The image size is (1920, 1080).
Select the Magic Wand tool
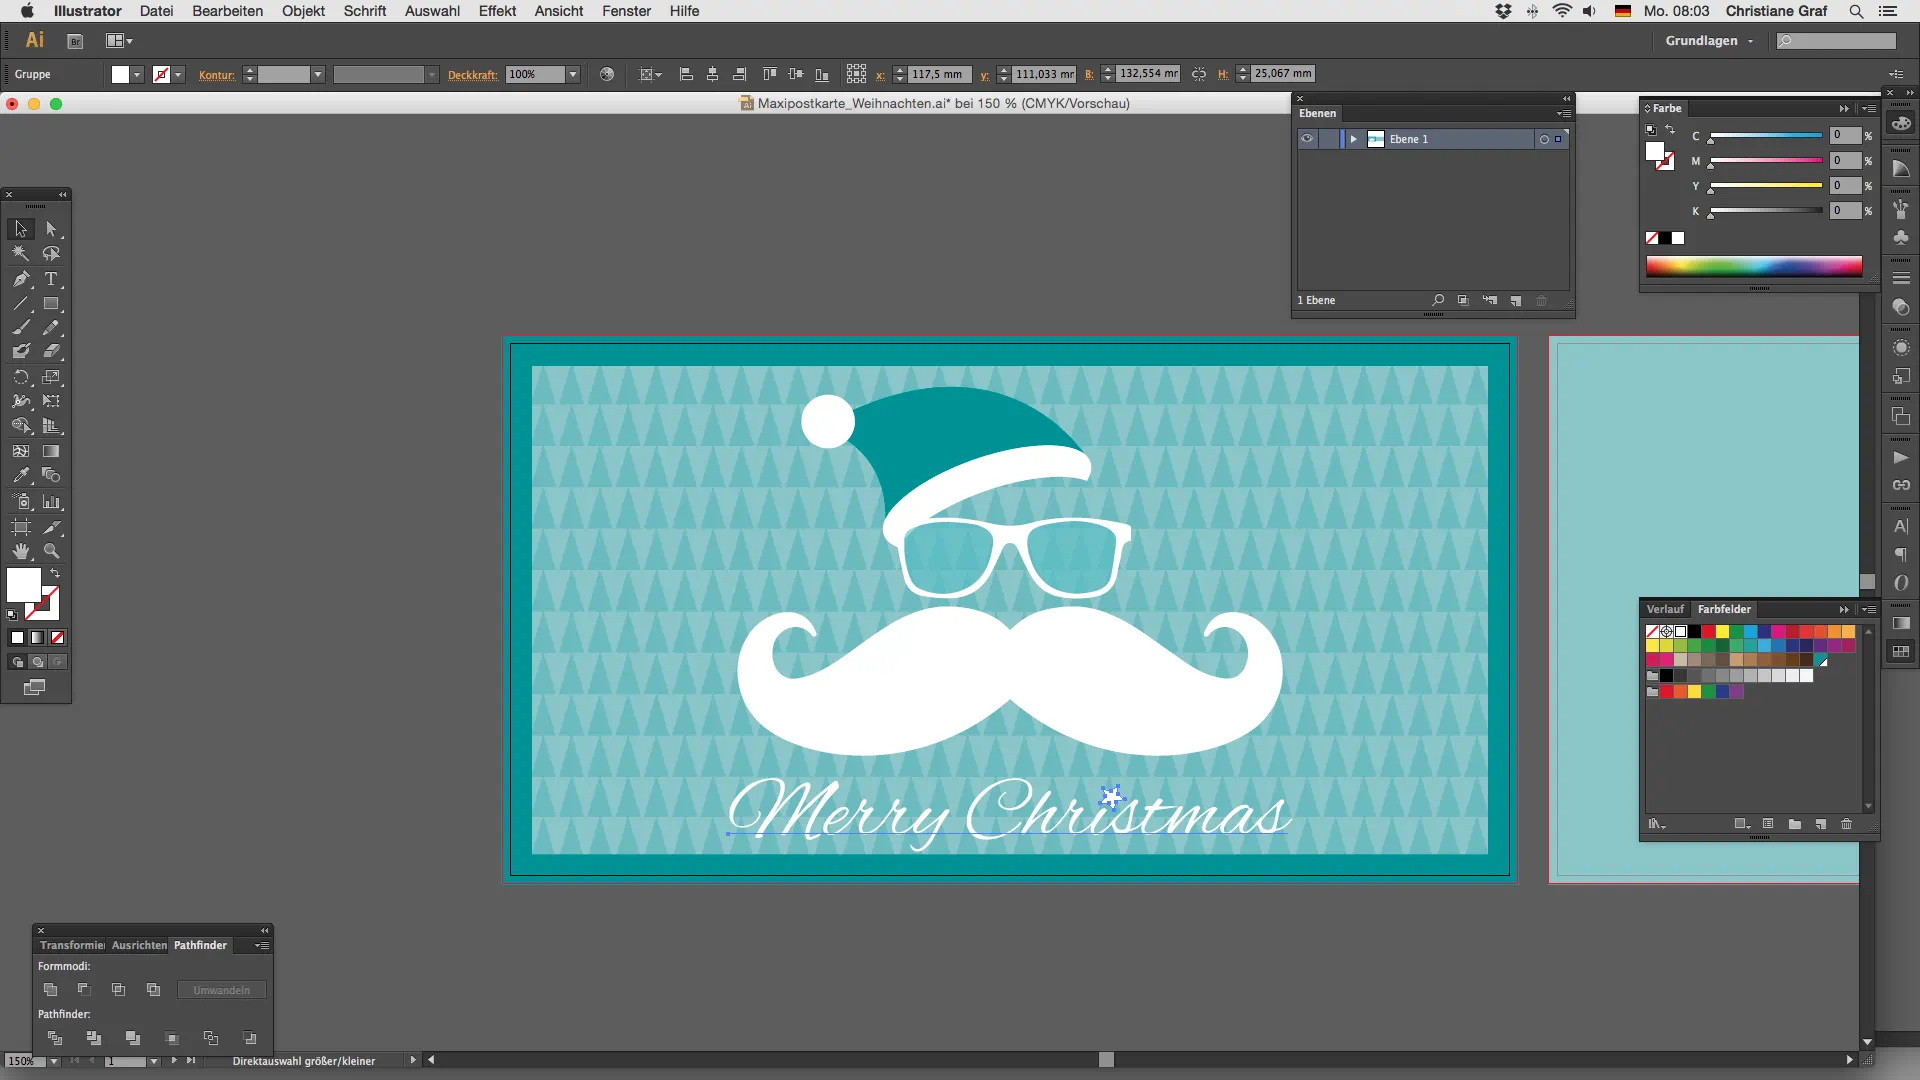(20, 254)
